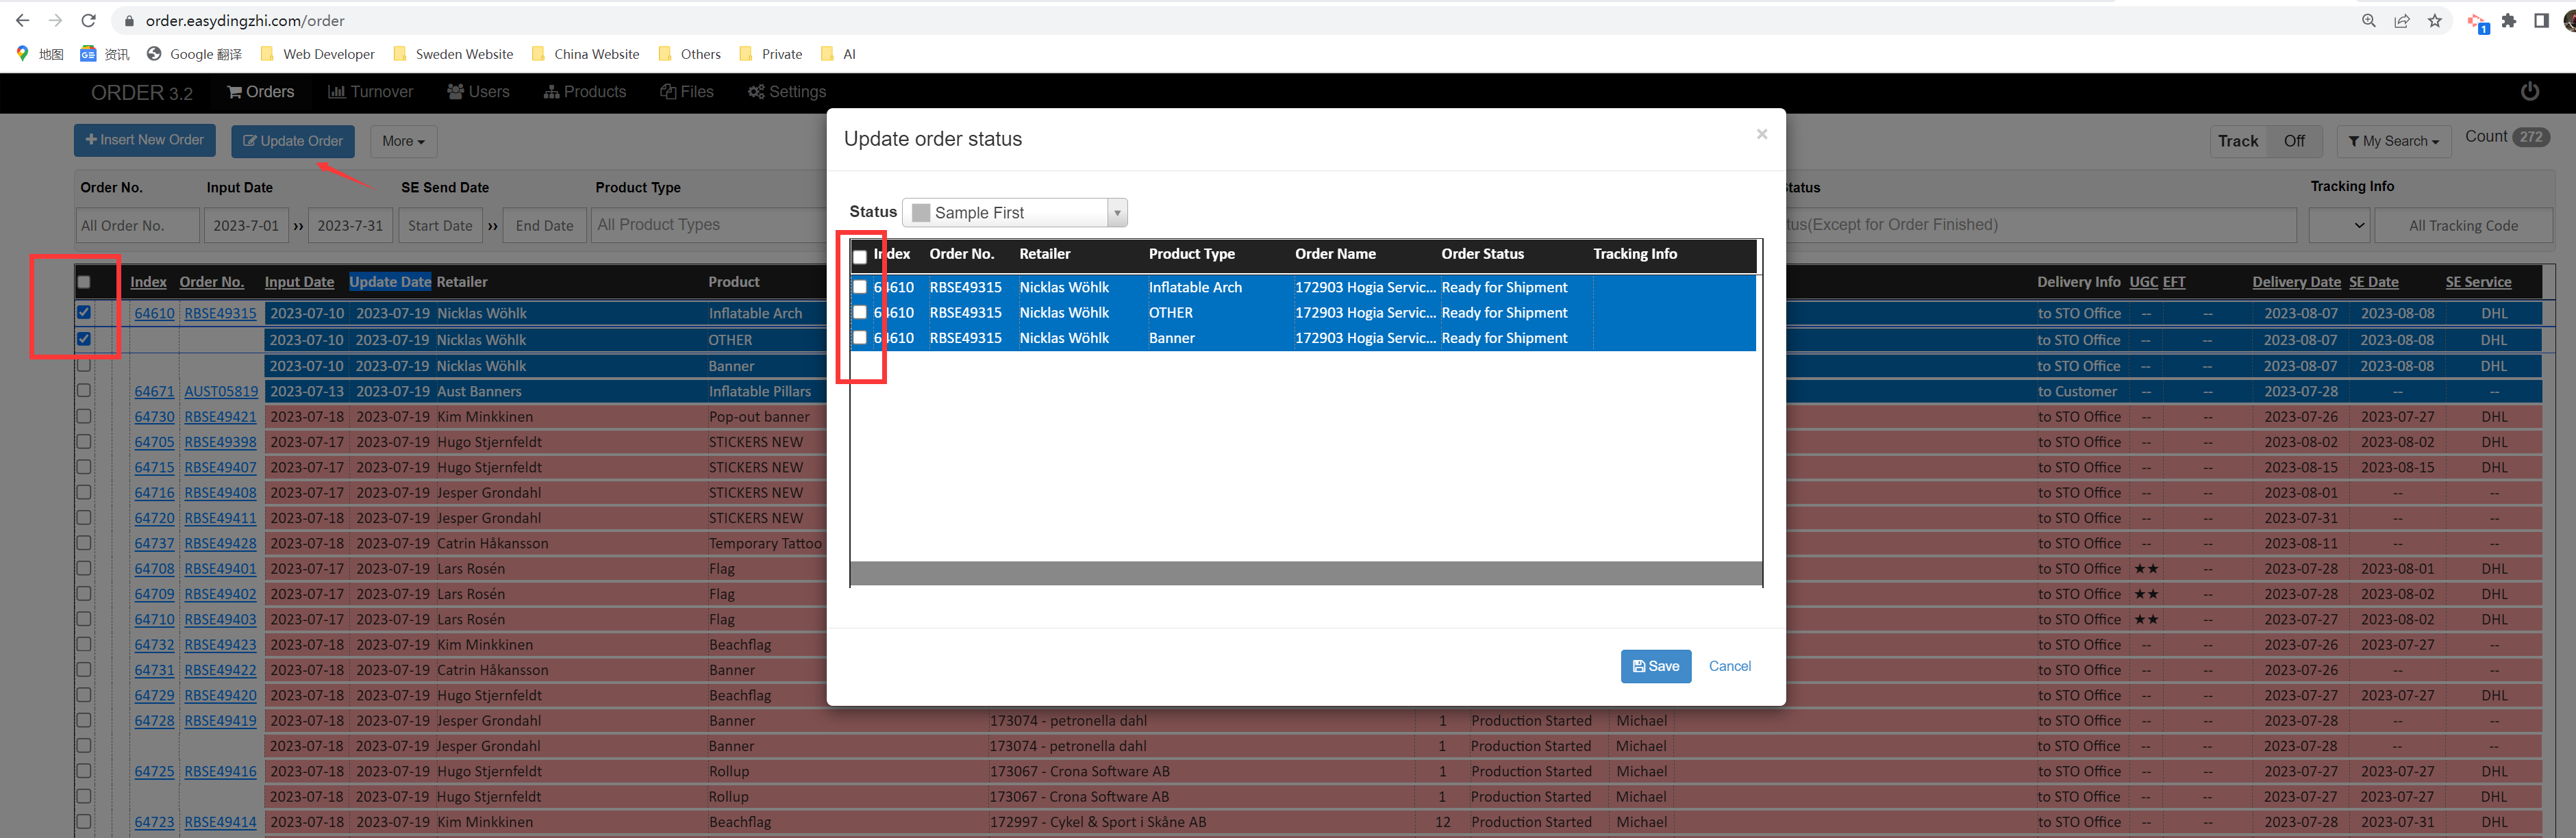This screenshot has height=838, width=2576.
Task: Click the browser zoom magnifier icon
Action: (2368, 20)
